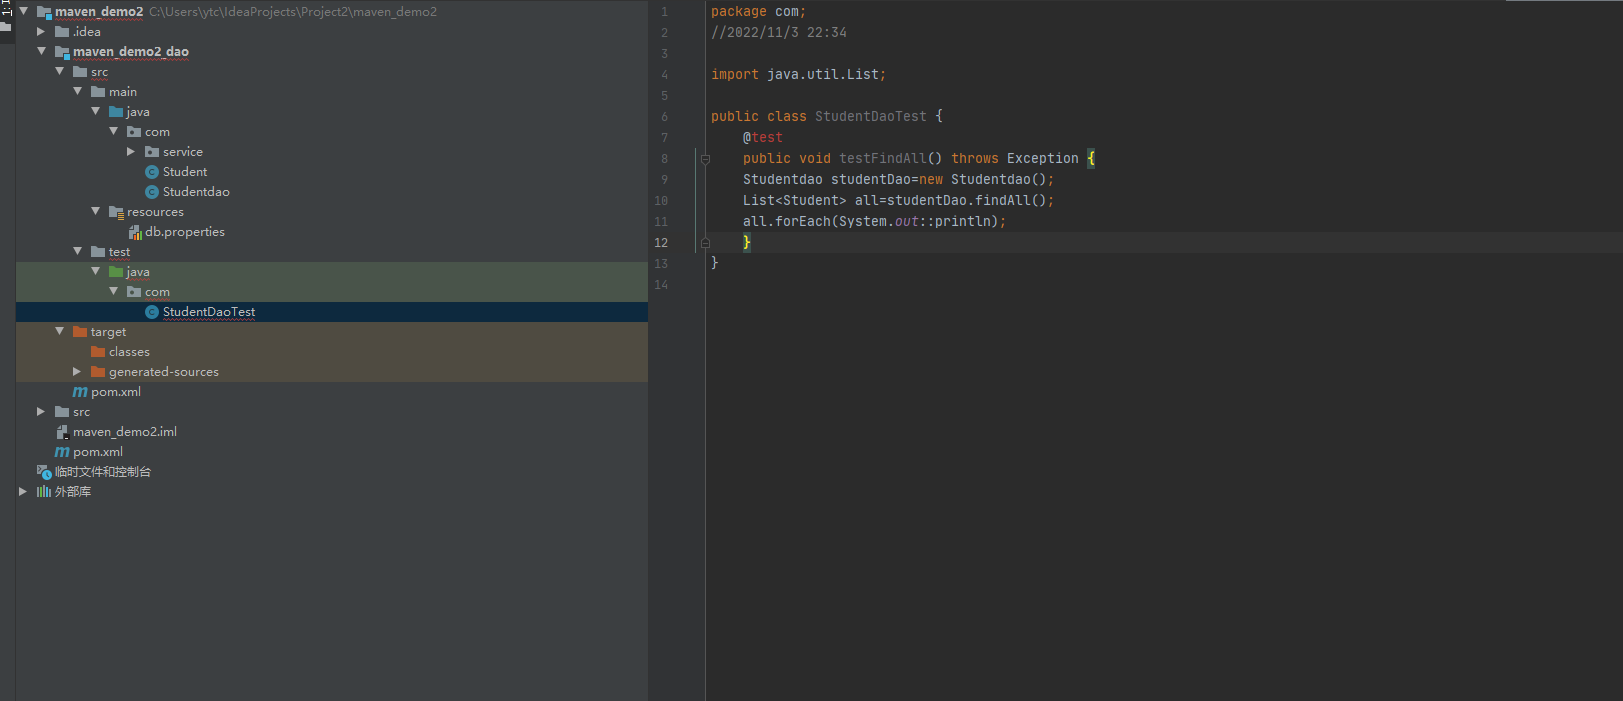Viewport: 1623px width, 701px height.
Task: Click the Studentdao studentDao=new line
Action: 898,180
